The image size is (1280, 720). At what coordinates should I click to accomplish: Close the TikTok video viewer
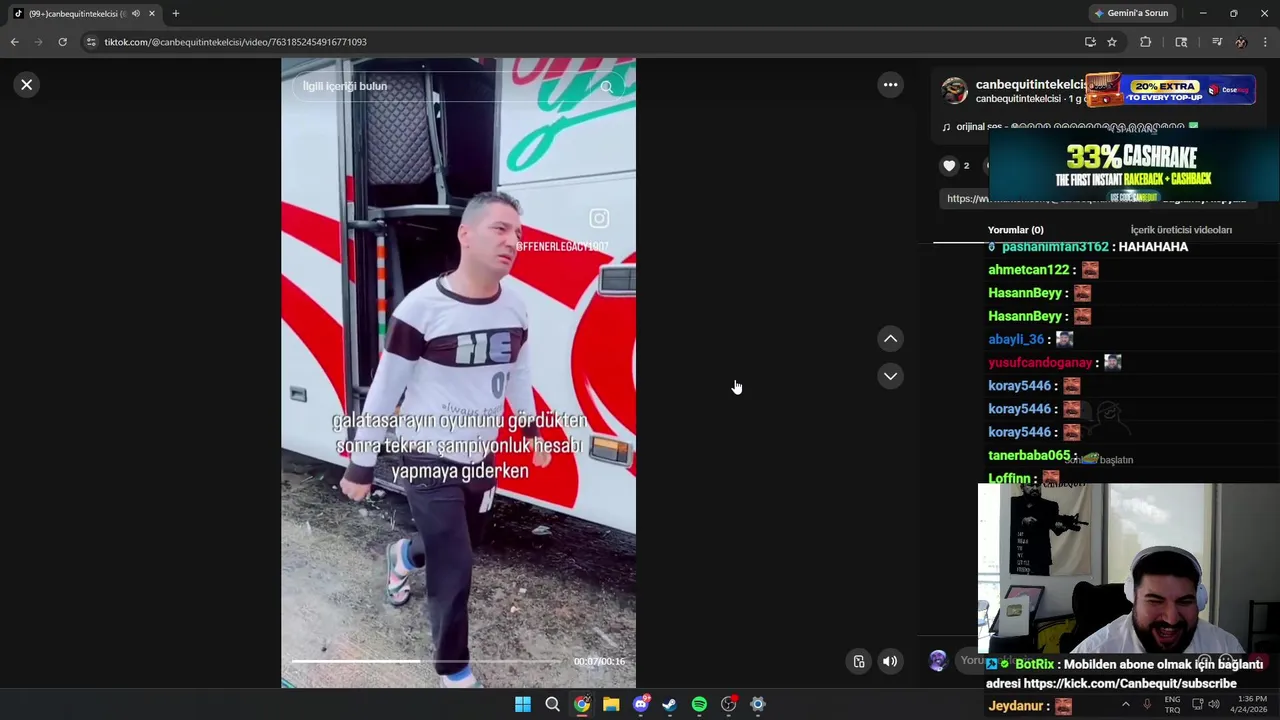[x=27, y=85]
